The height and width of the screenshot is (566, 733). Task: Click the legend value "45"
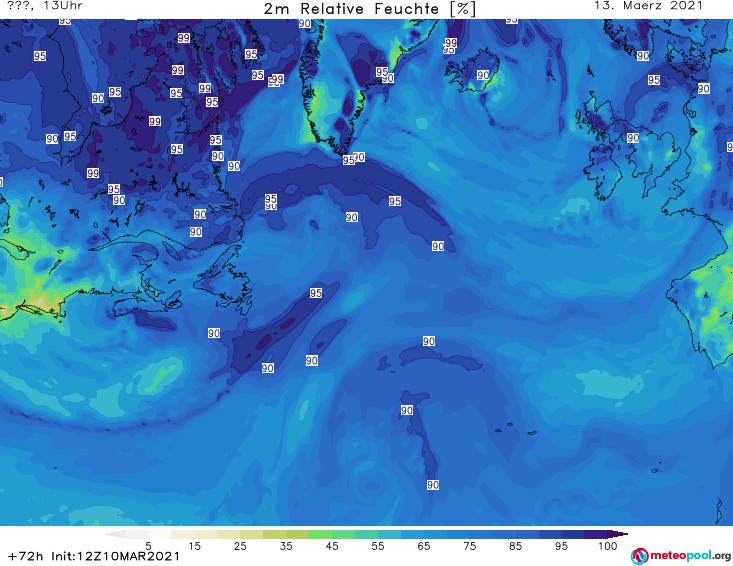(331, 546)
